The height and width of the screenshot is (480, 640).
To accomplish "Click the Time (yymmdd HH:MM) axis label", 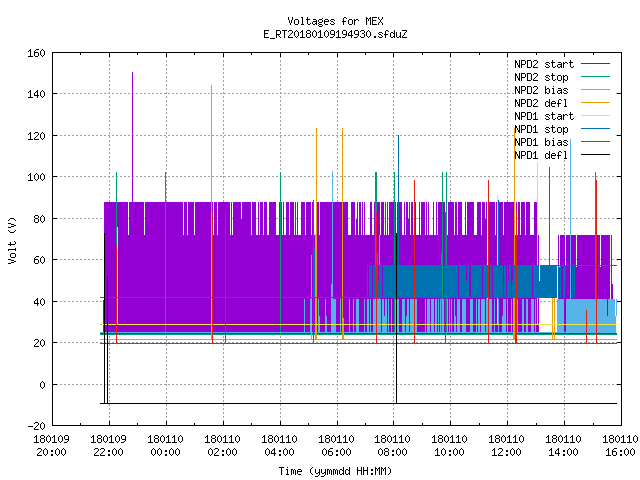I will [x=335, y=471].
